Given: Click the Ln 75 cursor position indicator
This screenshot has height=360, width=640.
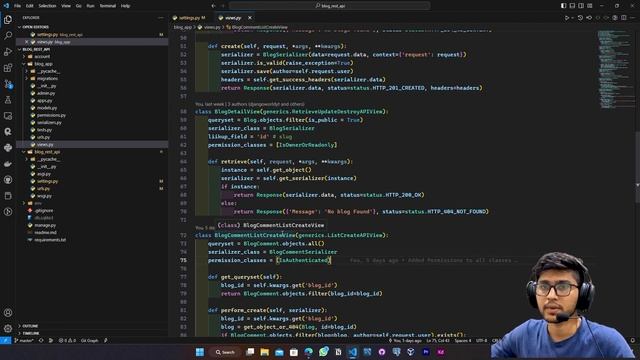Looking at the screenshot, I should tap(438, 340).
